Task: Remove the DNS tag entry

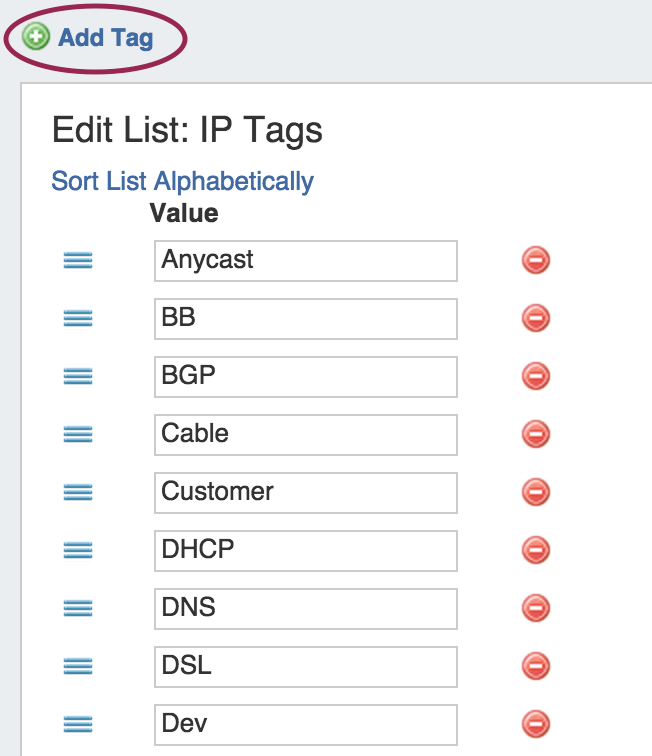Action: tap(536, 609)
